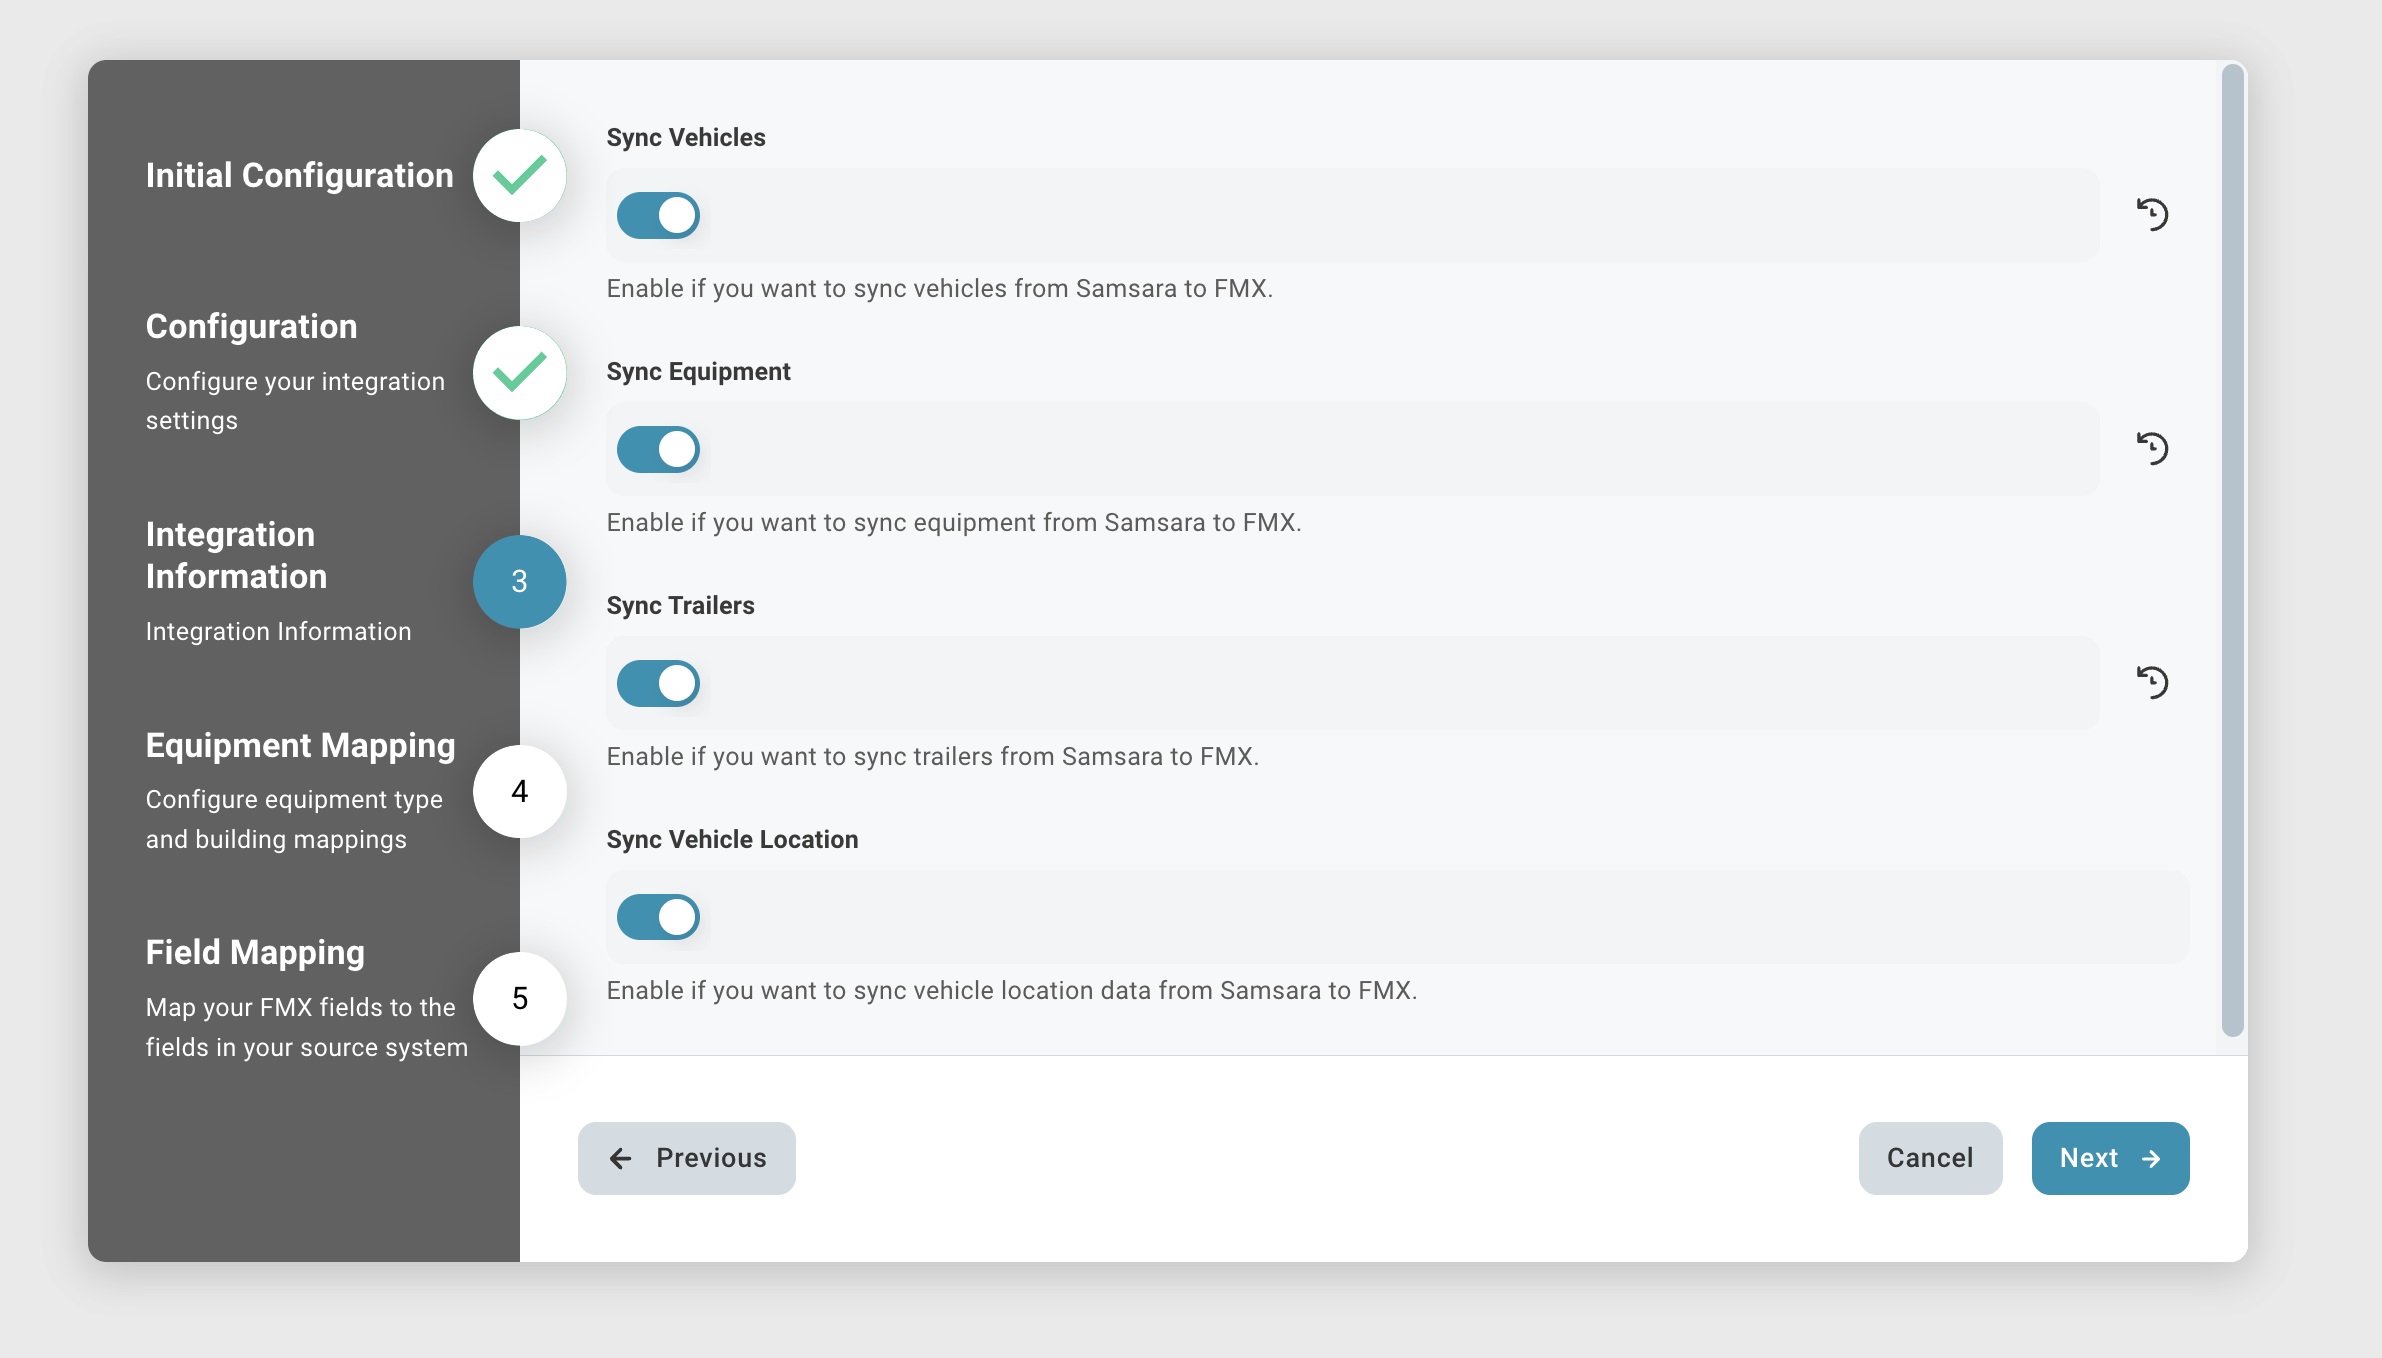
Task: Disable the Sync Vehicles toggle
Action: click(x=658, y=215)
